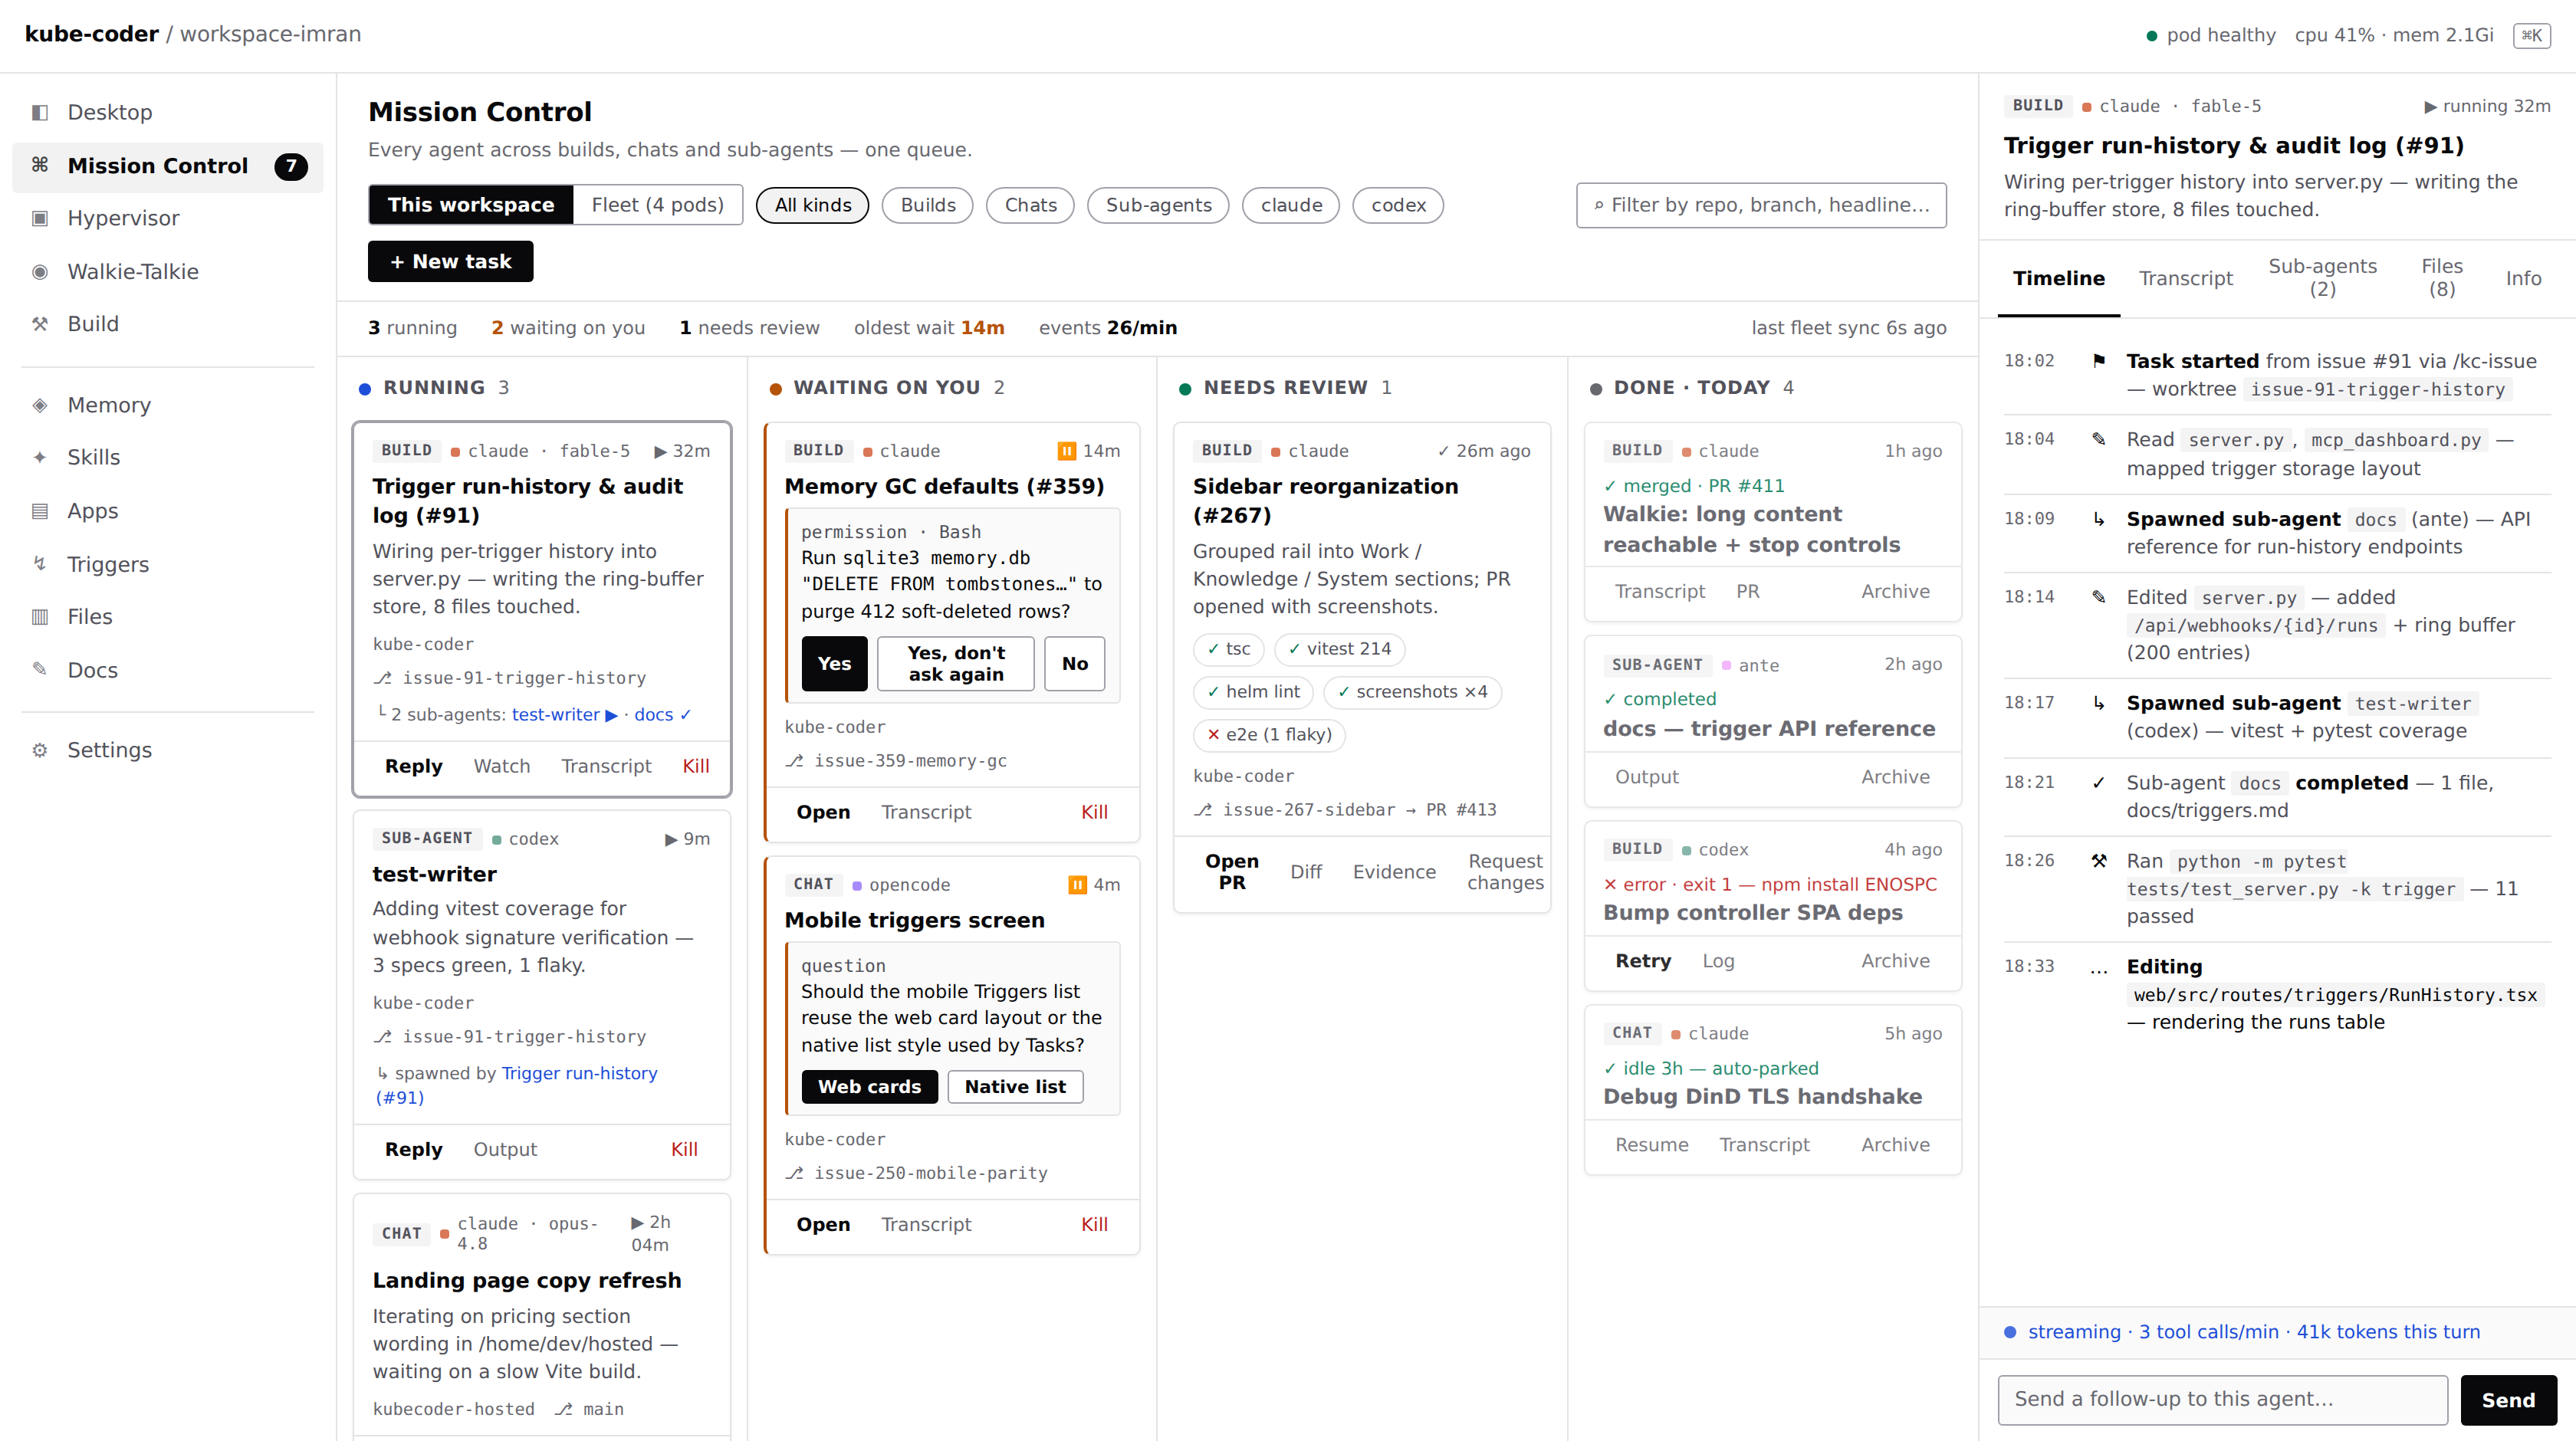The image size is (2576, 1441).
Task: Open Desktop from the sidebar
Action: coord(167,112)
